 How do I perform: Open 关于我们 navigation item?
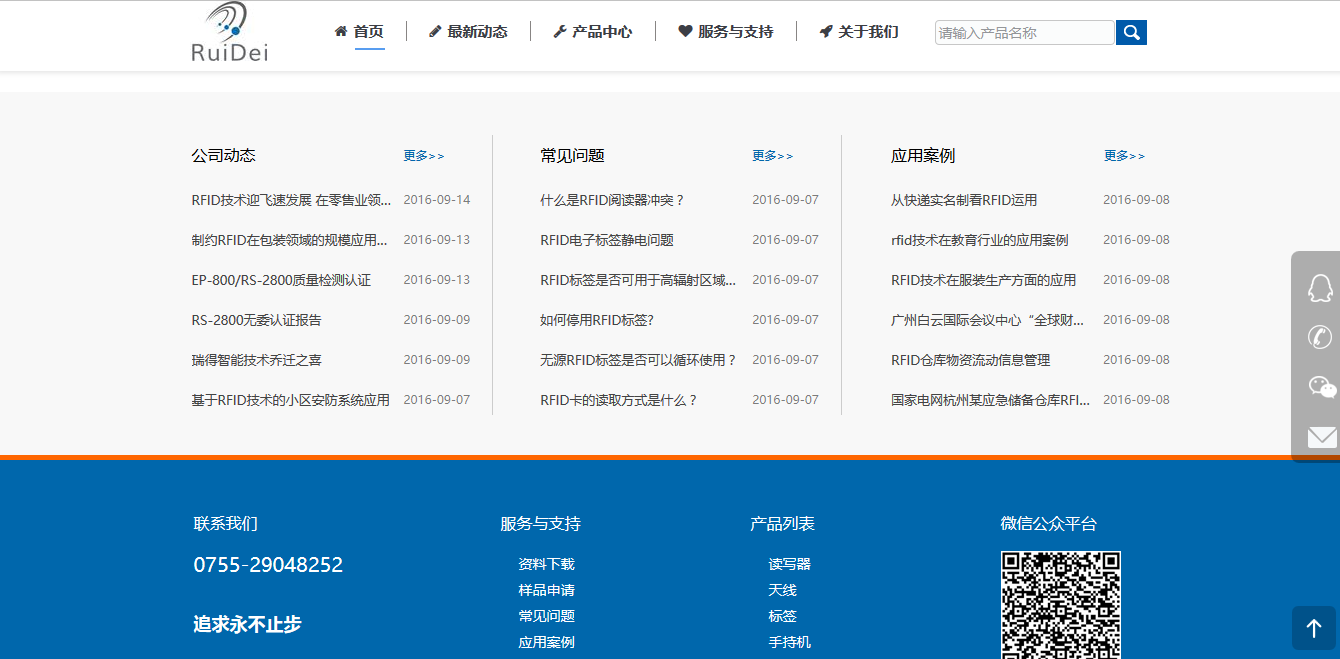click(x=859, y=32)
